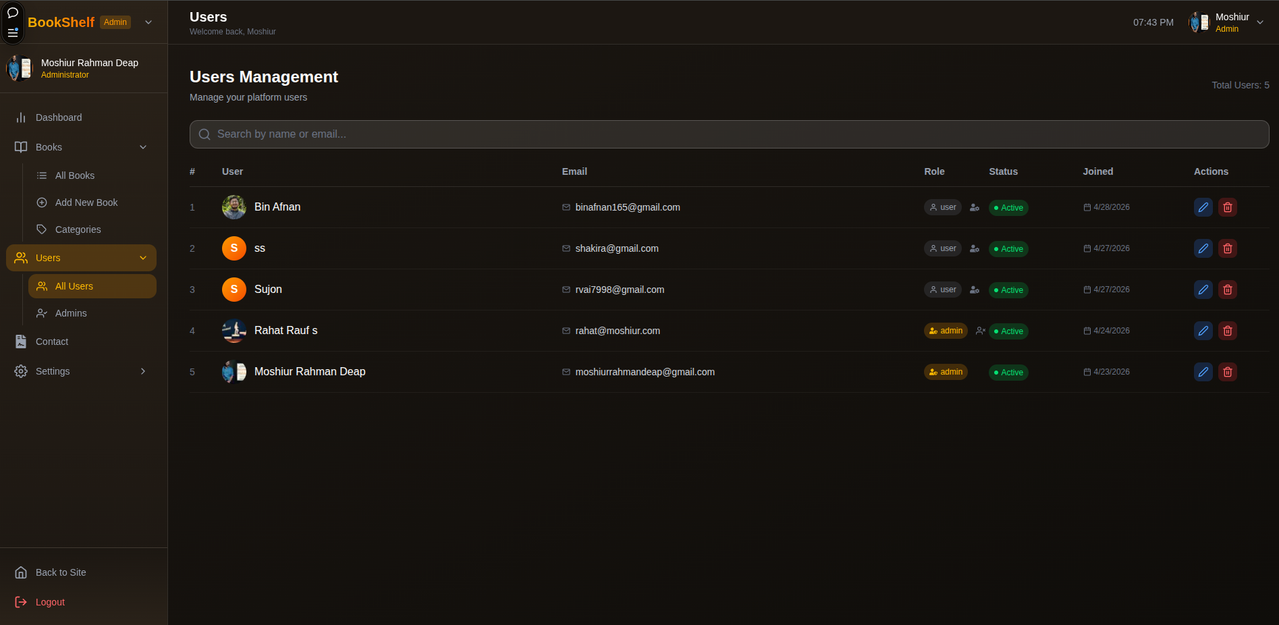Image resolution: width=1279 pixels, height=625 pixels.
Task: Open the Contact sidebar item
Action: click(x=81, y=341)
